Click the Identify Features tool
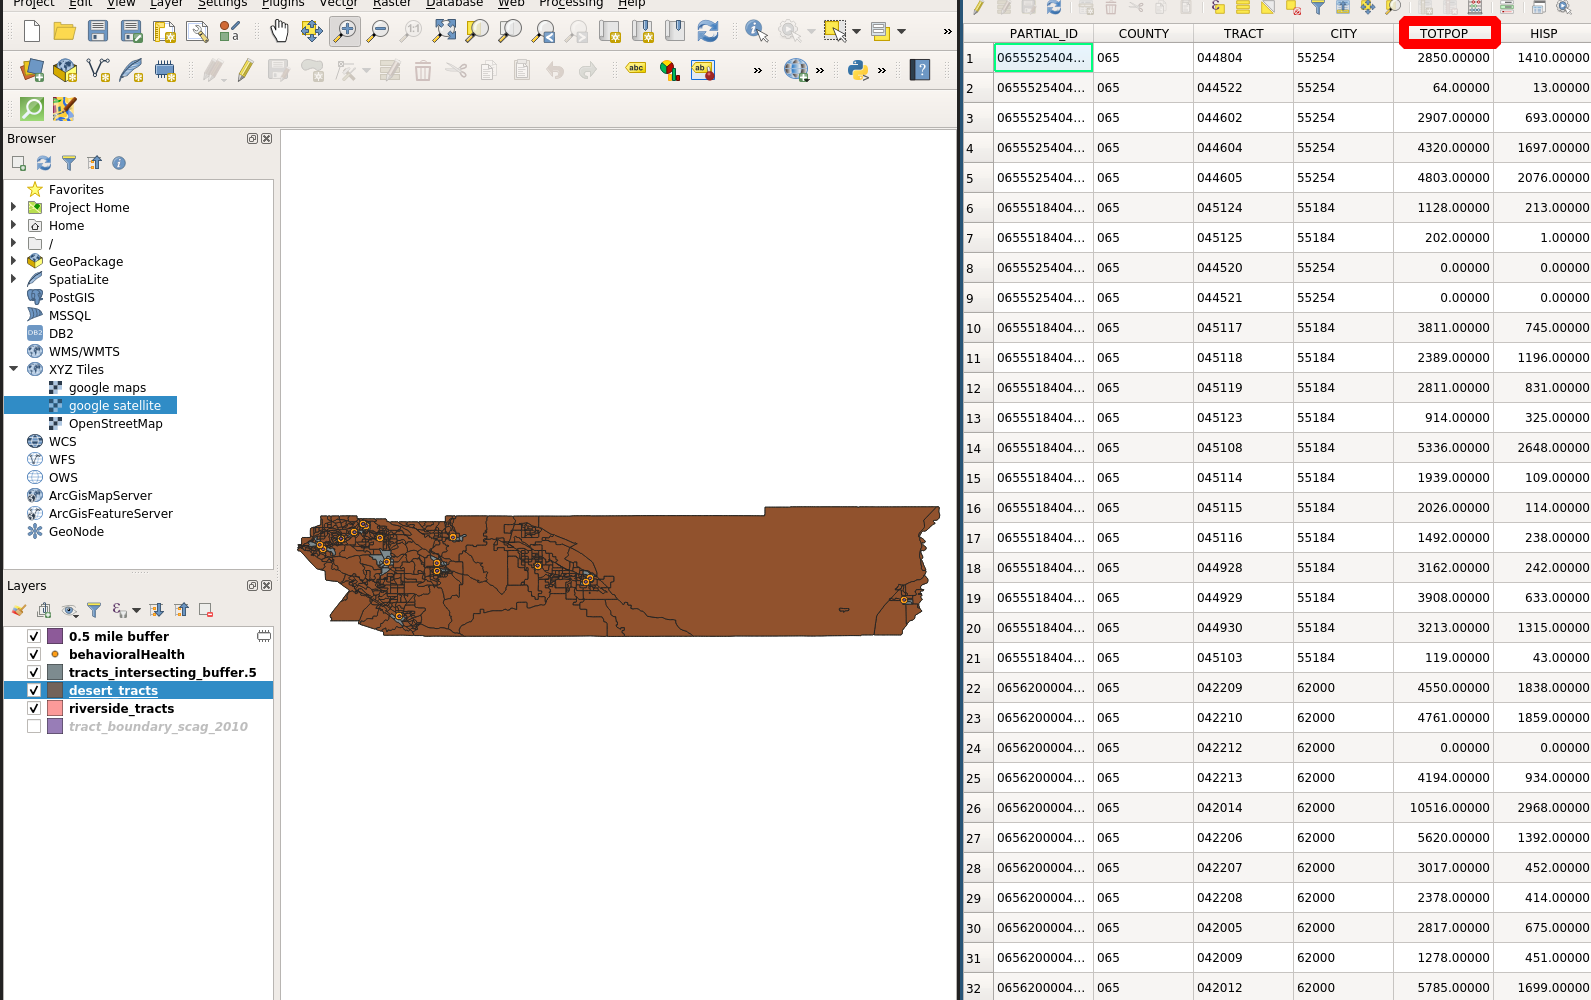Image resolution: width=1591 pixels, height=1000 pixels. point(756,31)
